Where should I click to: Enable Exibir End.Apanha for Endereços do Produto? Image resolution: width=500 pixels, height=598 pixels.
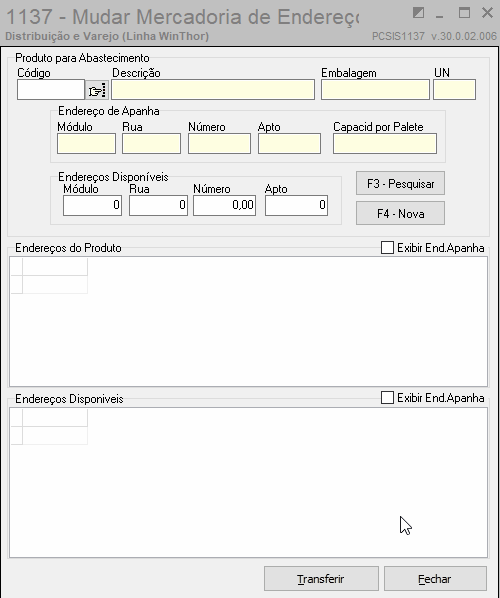tap(387, 248)
